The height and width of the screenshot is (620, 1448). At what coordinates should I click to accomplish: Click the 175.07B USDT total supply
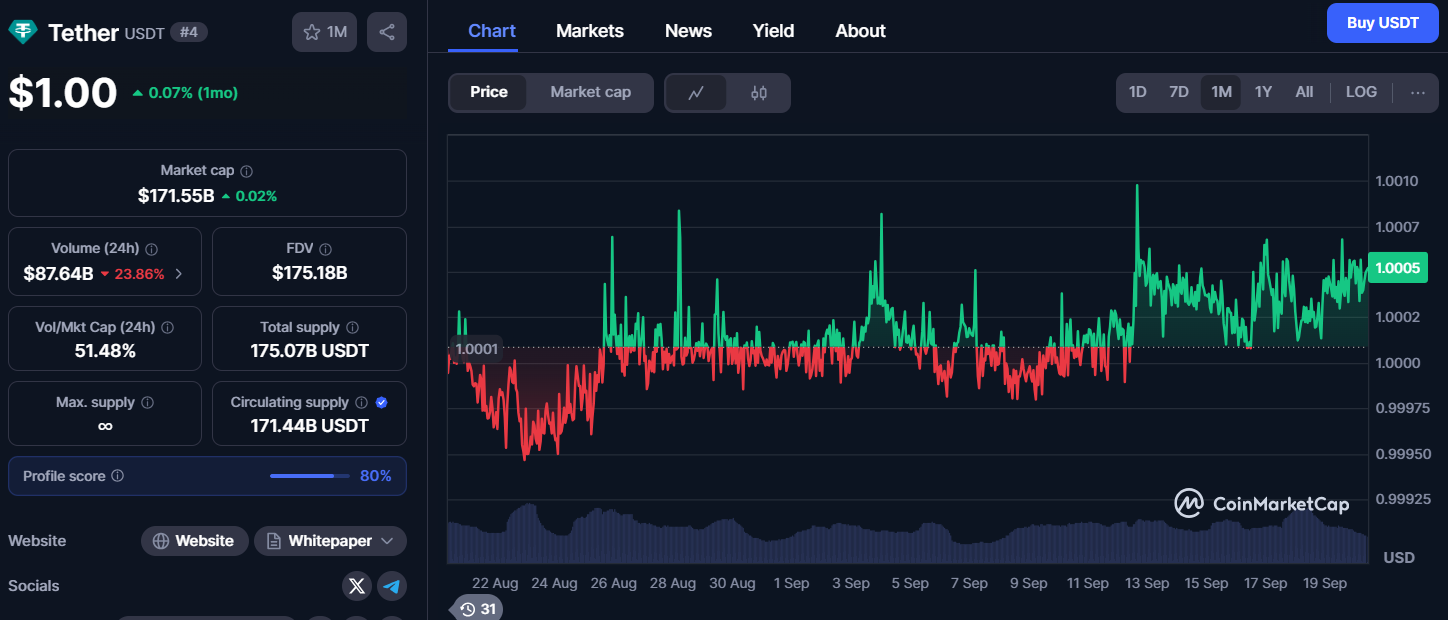[310, 351]
